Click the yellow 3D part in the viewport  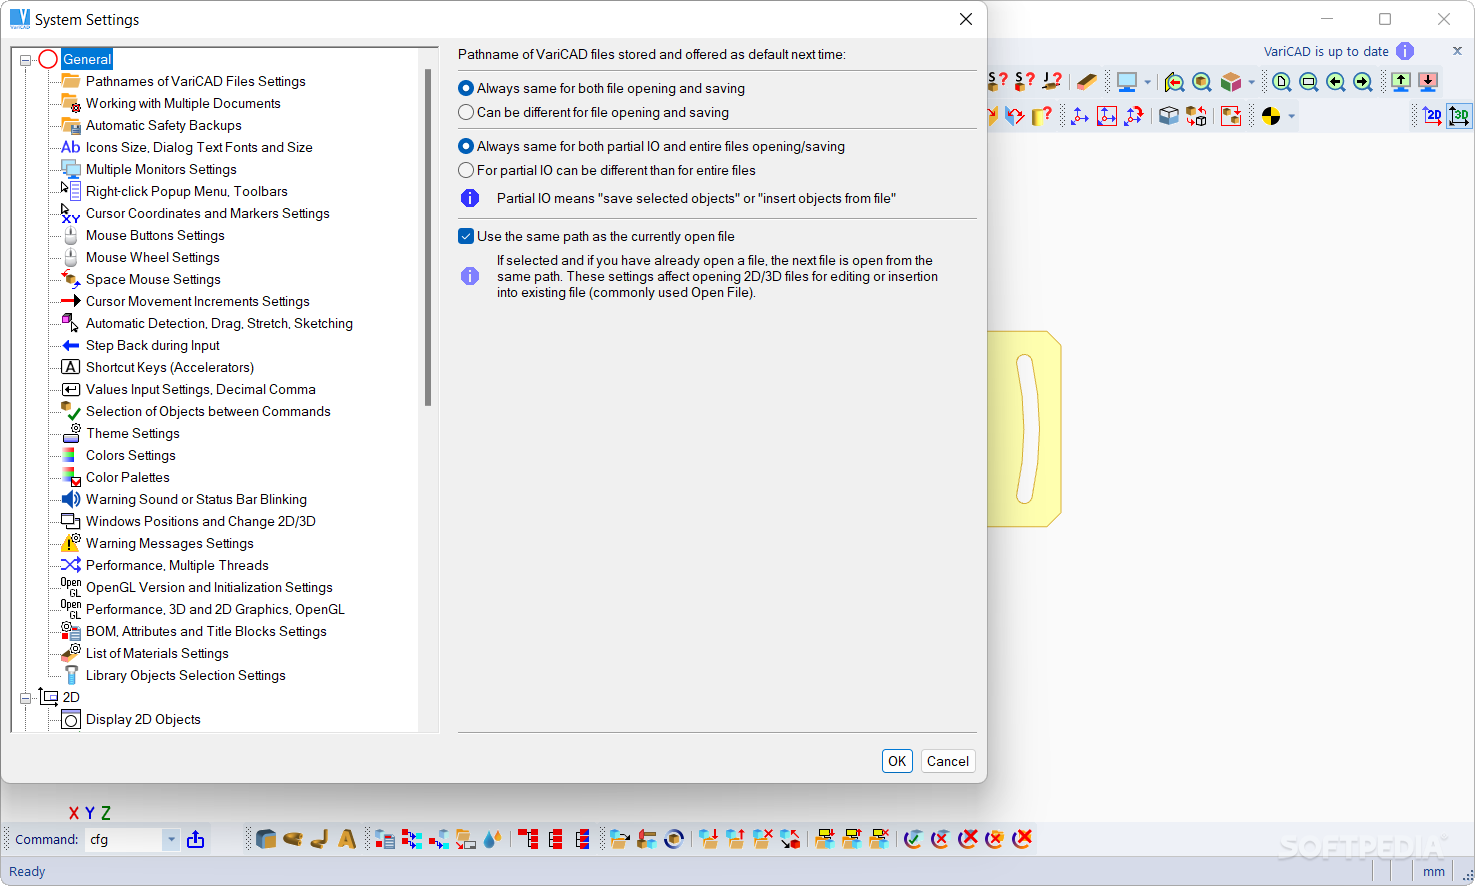click(1023, 429)
